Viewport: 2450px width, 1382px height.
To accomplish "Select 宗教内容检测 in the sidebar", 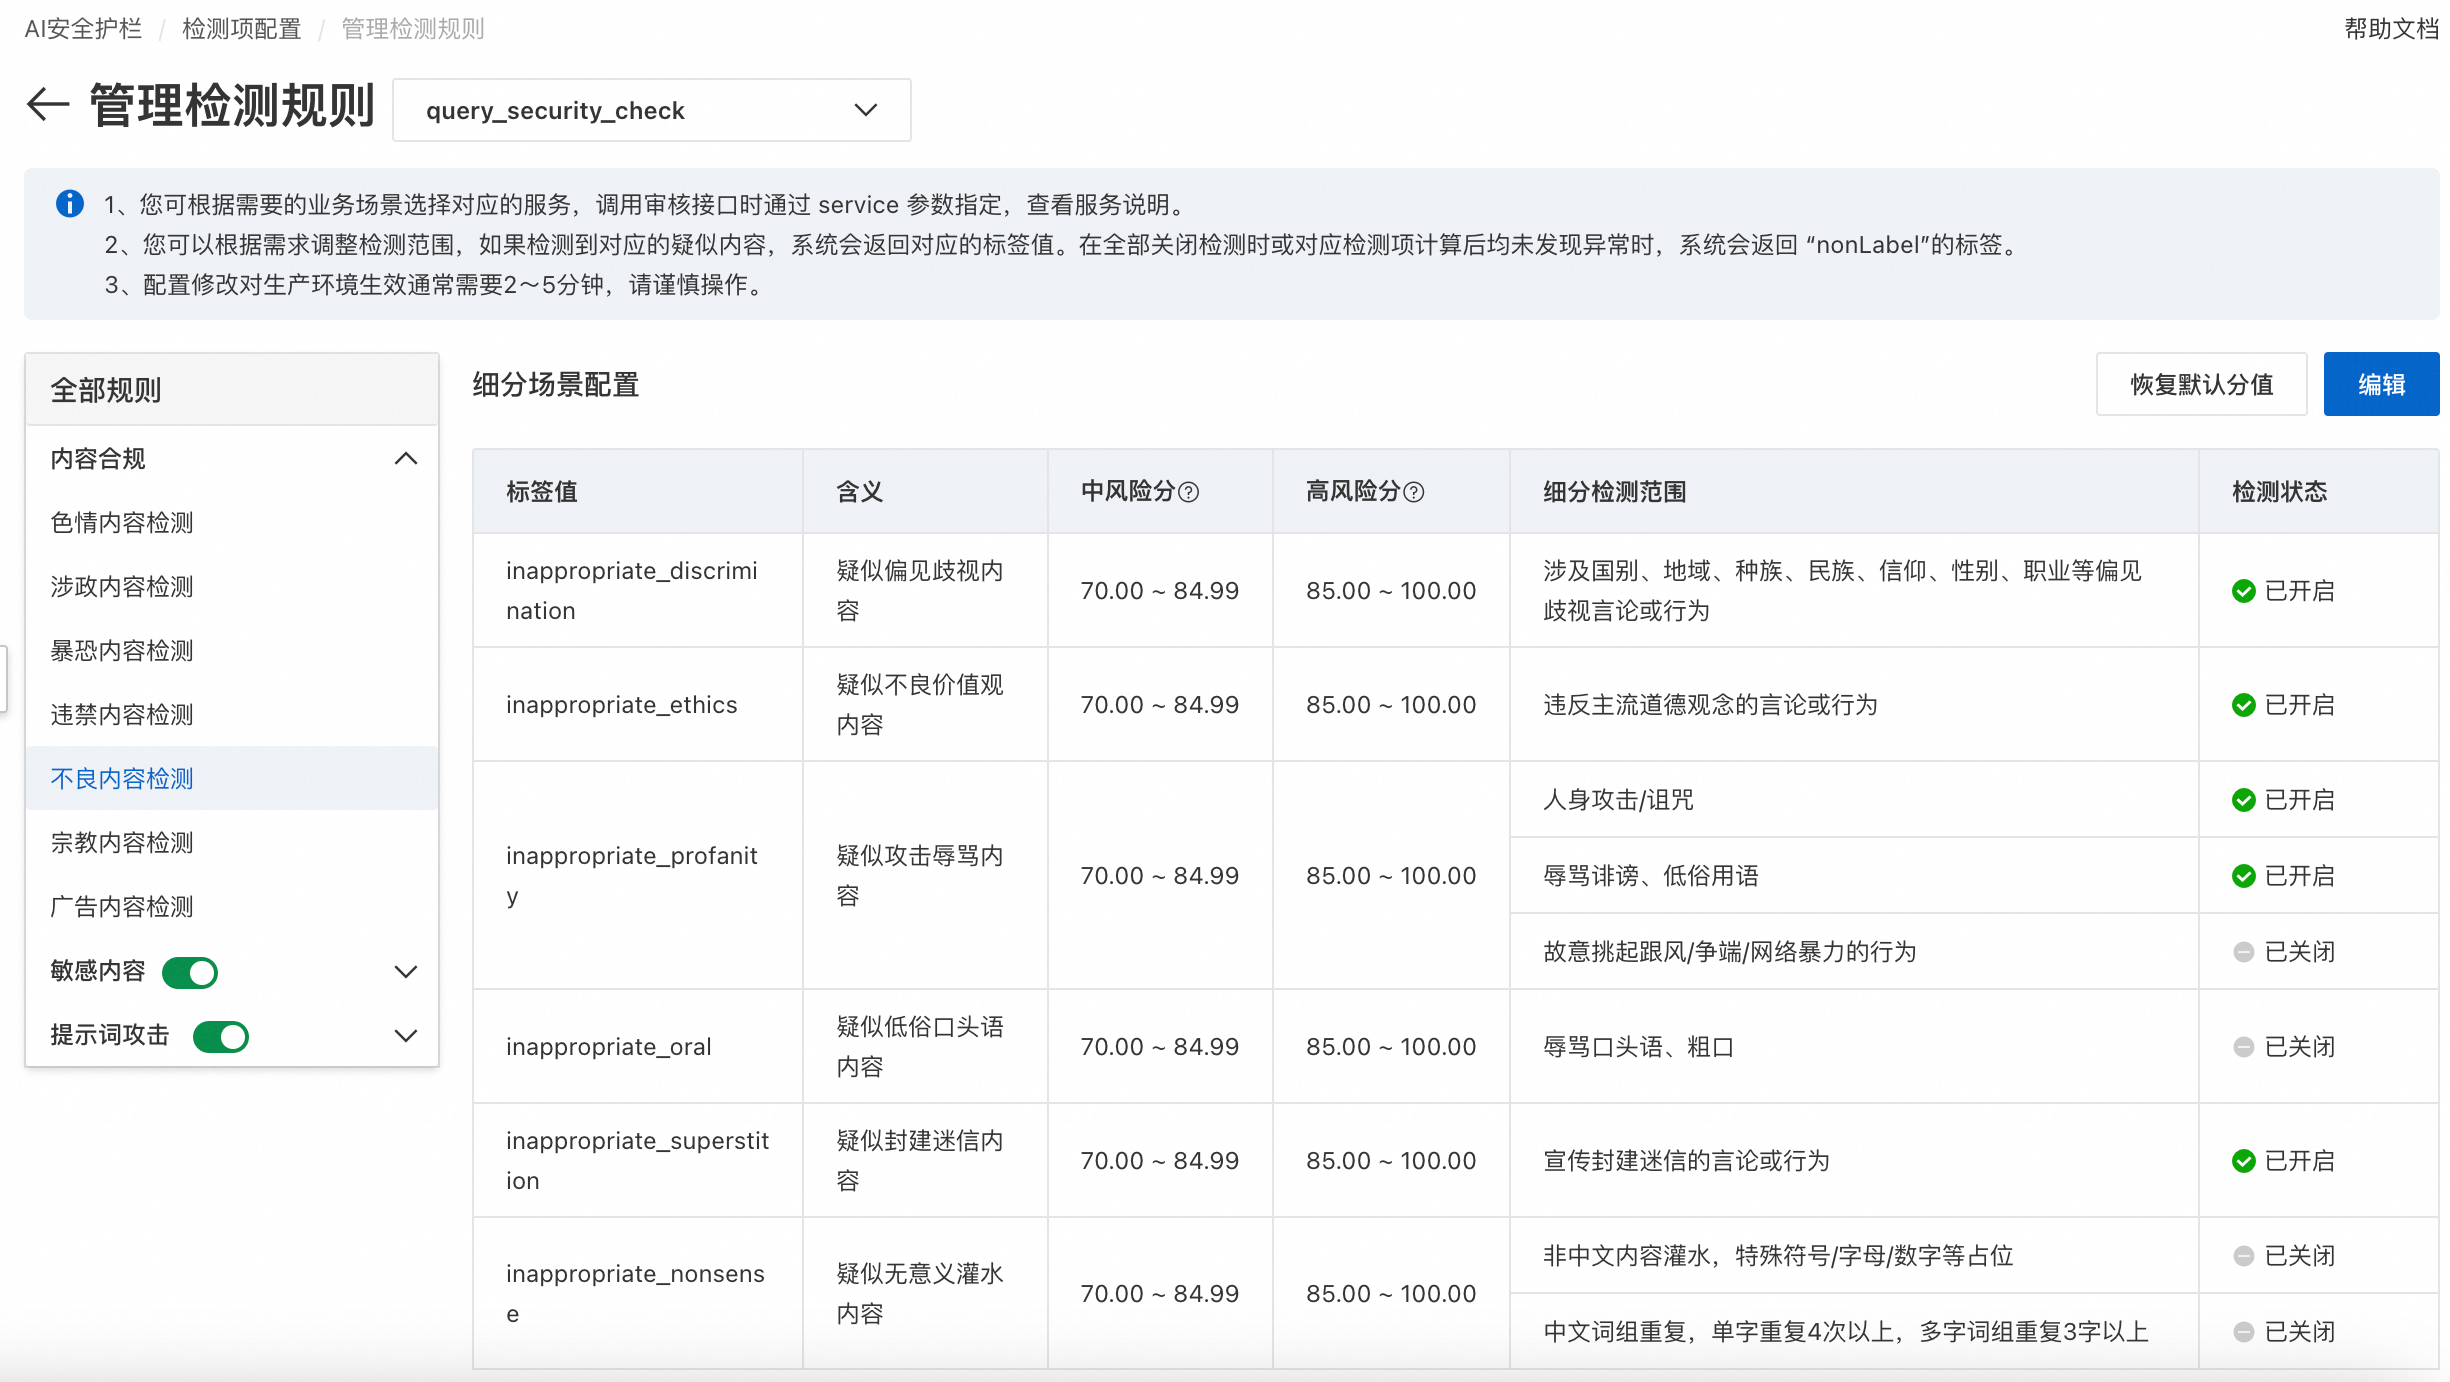I will tap(232, 843).
